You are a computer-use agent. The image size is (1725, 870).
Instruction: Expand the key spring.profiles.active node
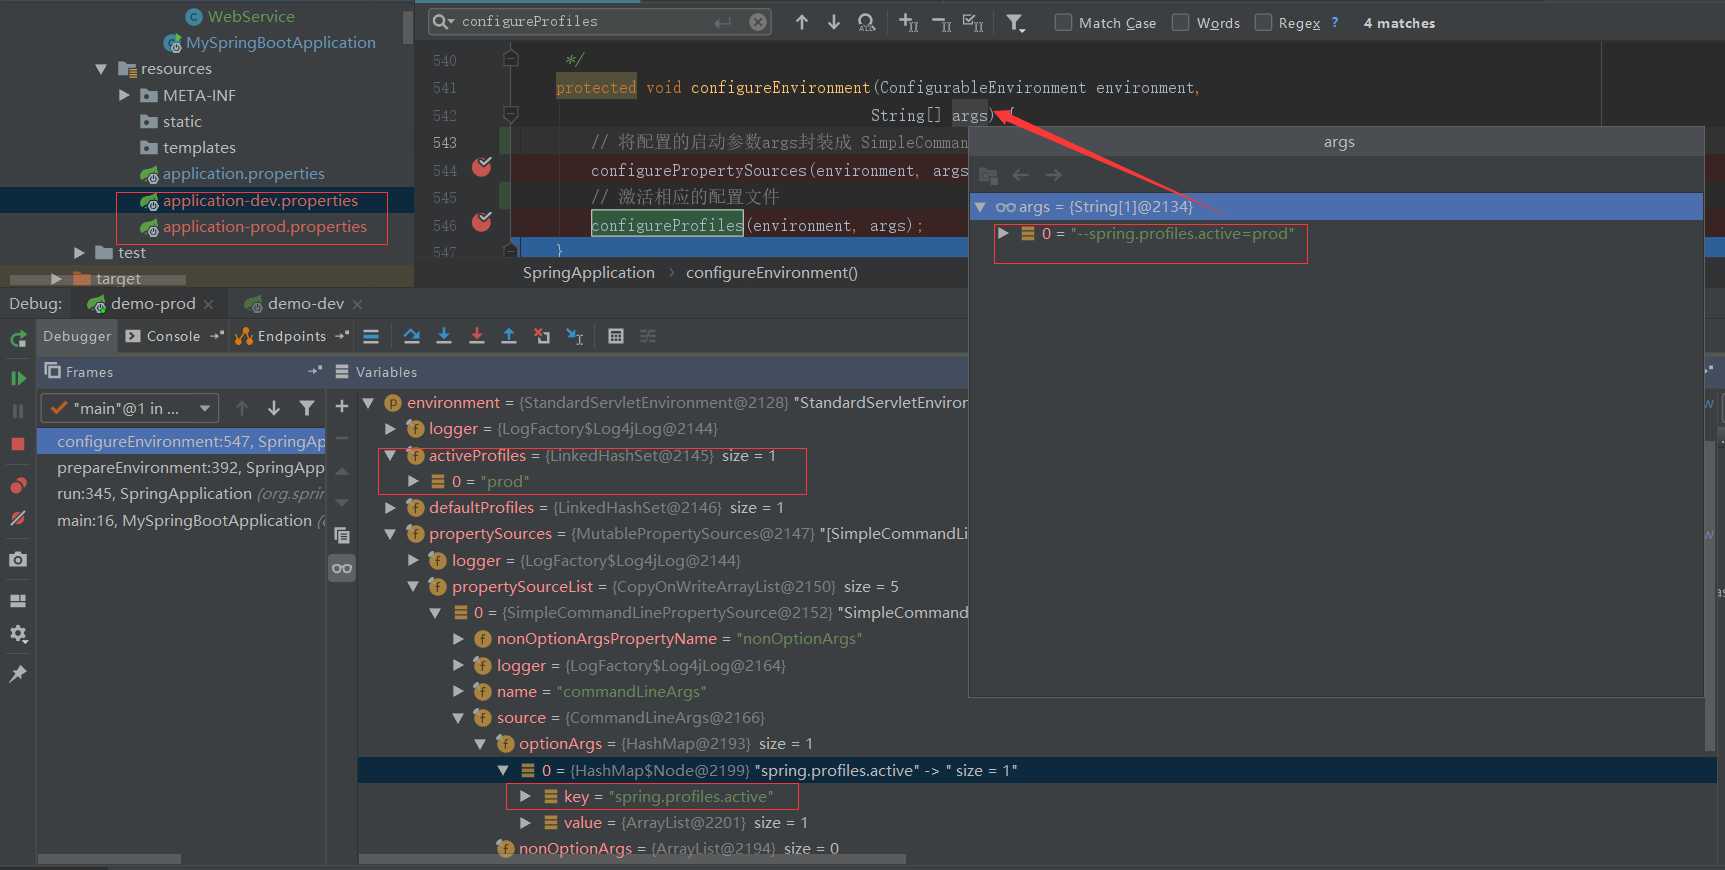pos(525,796)
